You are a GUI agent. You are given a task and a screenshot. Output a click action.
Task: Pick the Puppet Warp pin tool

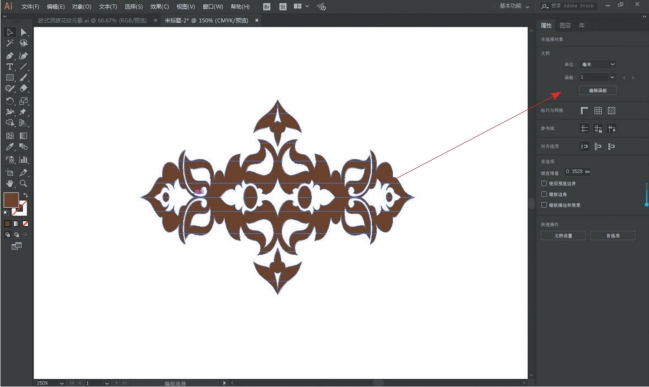[x=24, y=112]
